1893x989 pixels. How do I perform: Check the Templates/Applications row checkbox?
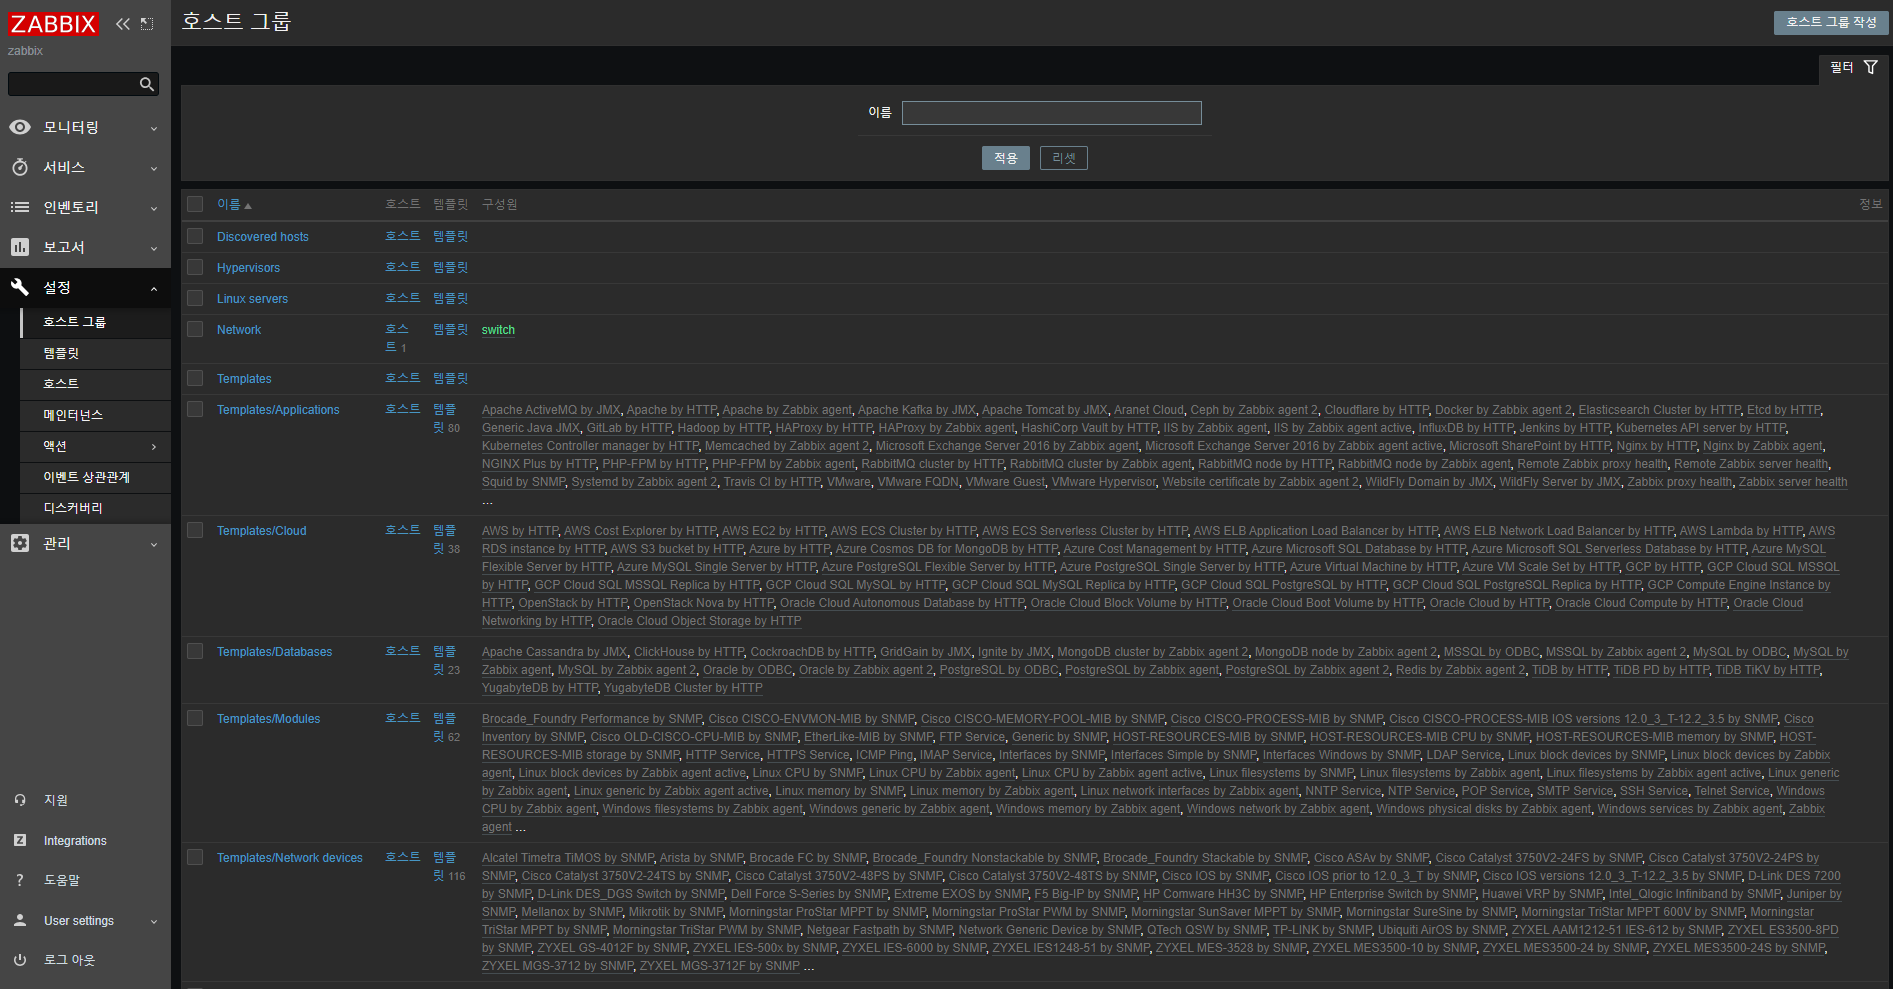195,409
